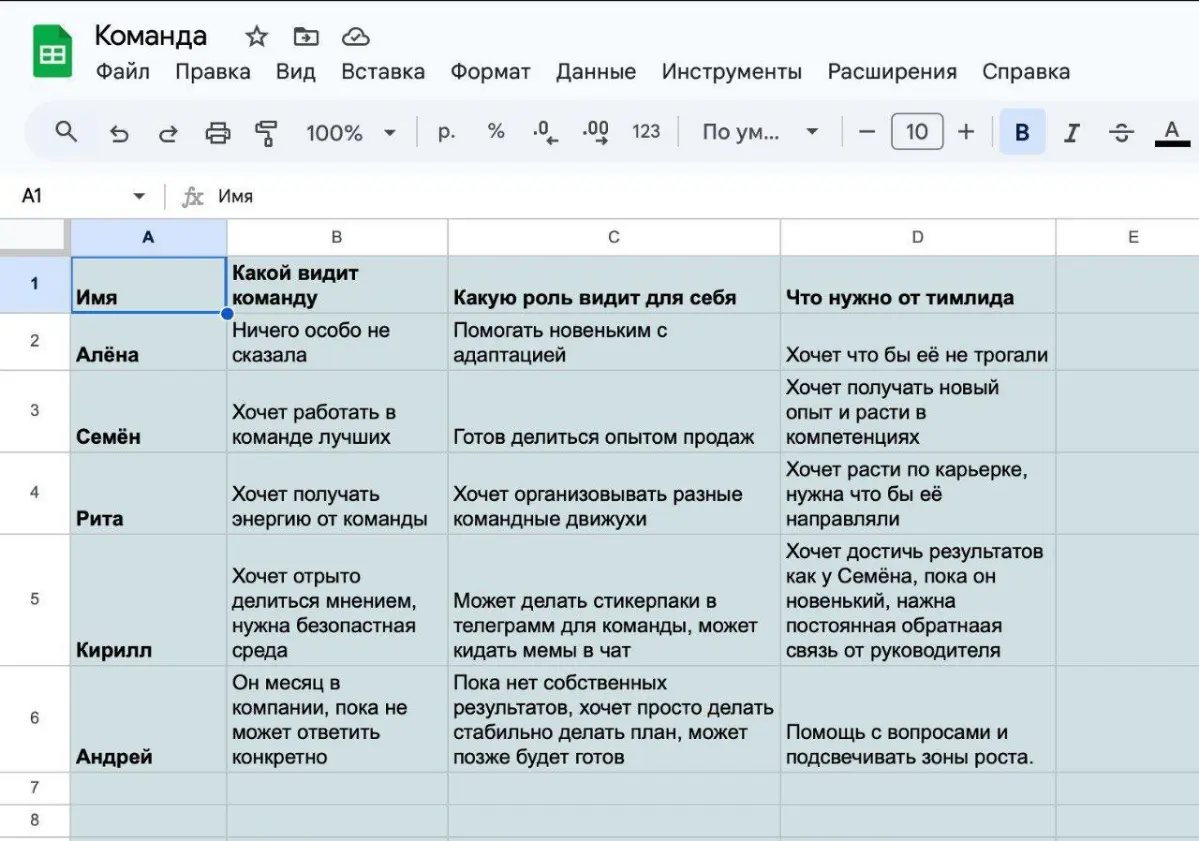The width and height of the screenshot is (1199, 841).
Task: Open name box dropdown arrow
Action: pos(139,196)
